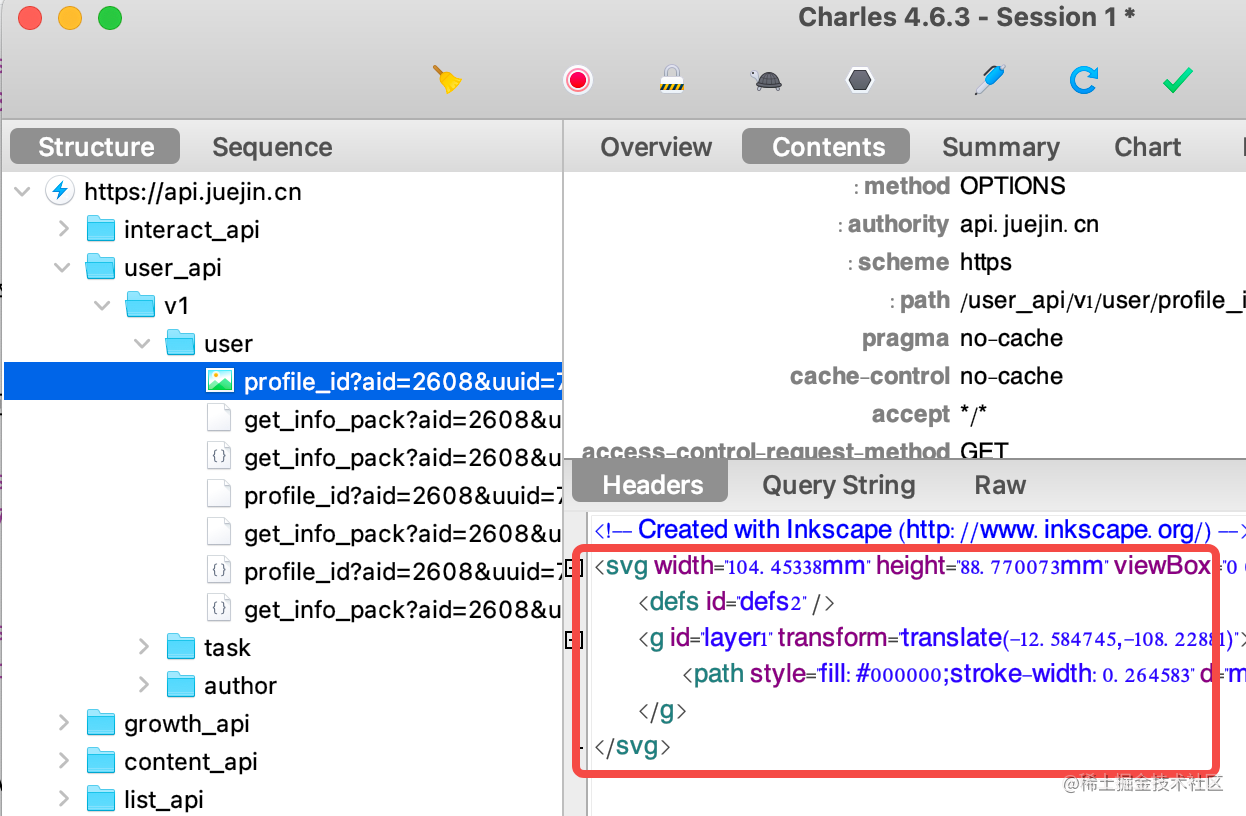Select the author tree label

pos(240,685)
